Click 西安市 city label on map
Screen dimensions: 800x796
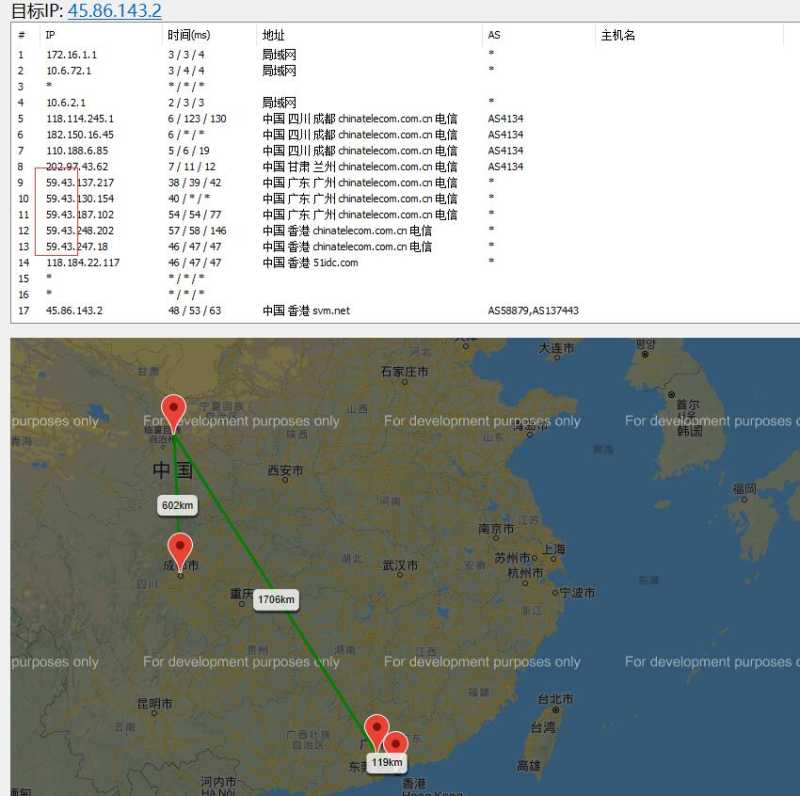pyautogui.click(x=285, y=470)
